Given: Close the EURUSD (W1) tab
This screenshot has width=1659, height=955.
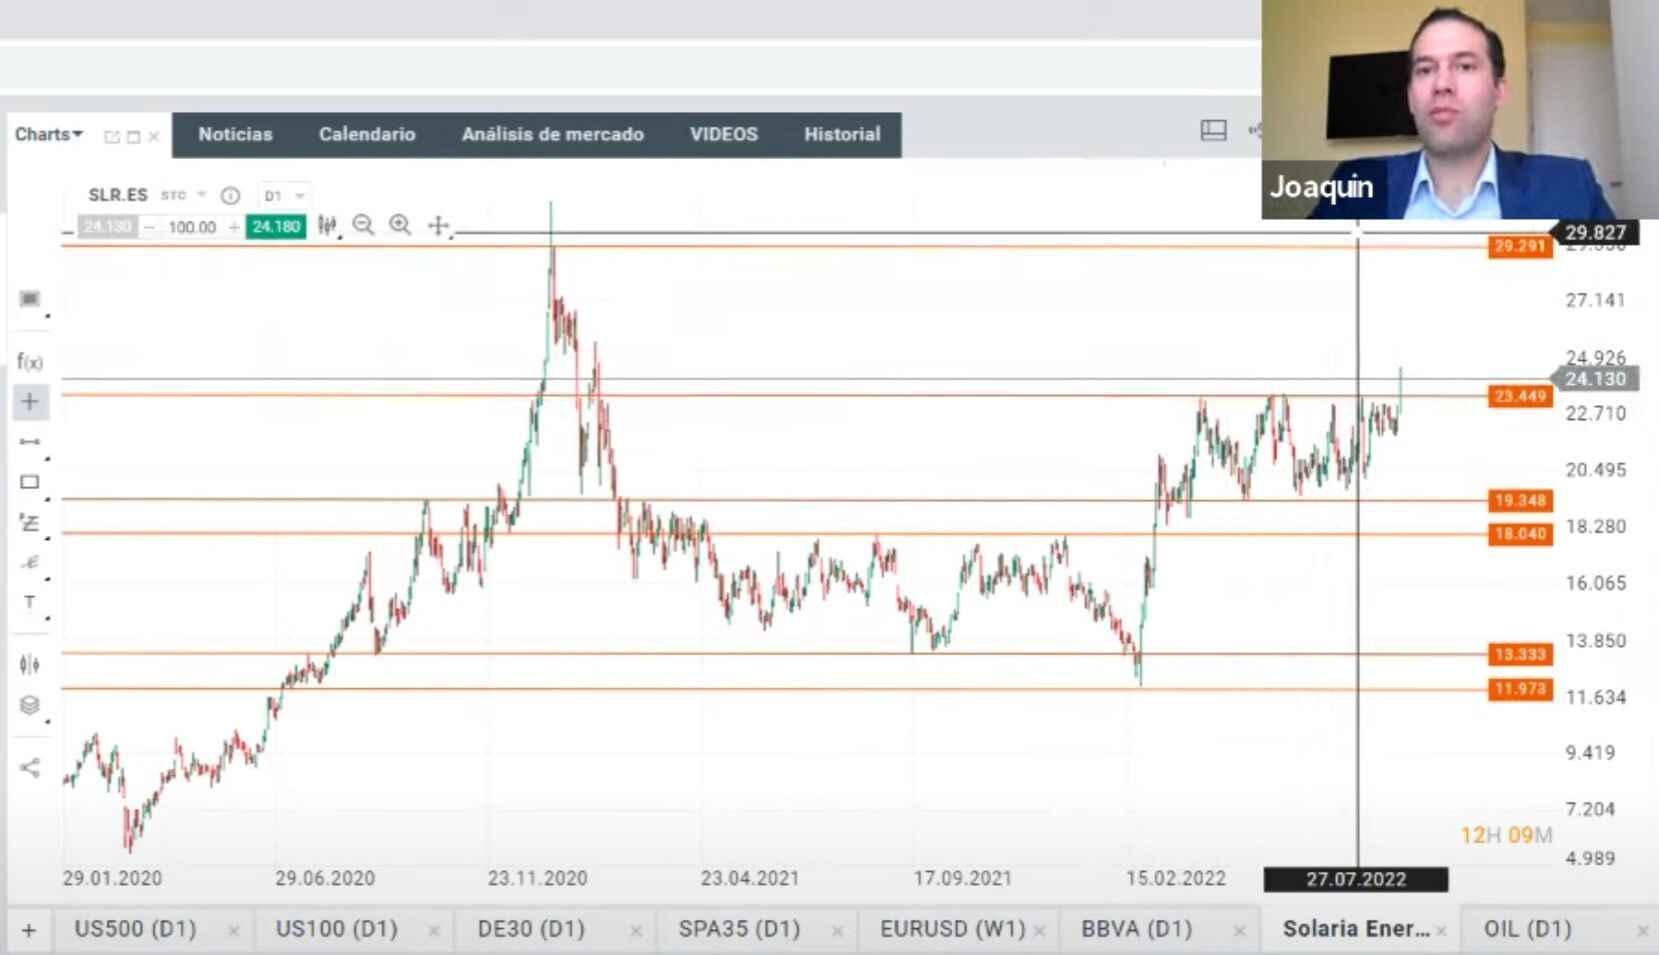Looking at the screenshot, I should (1039, 931).
